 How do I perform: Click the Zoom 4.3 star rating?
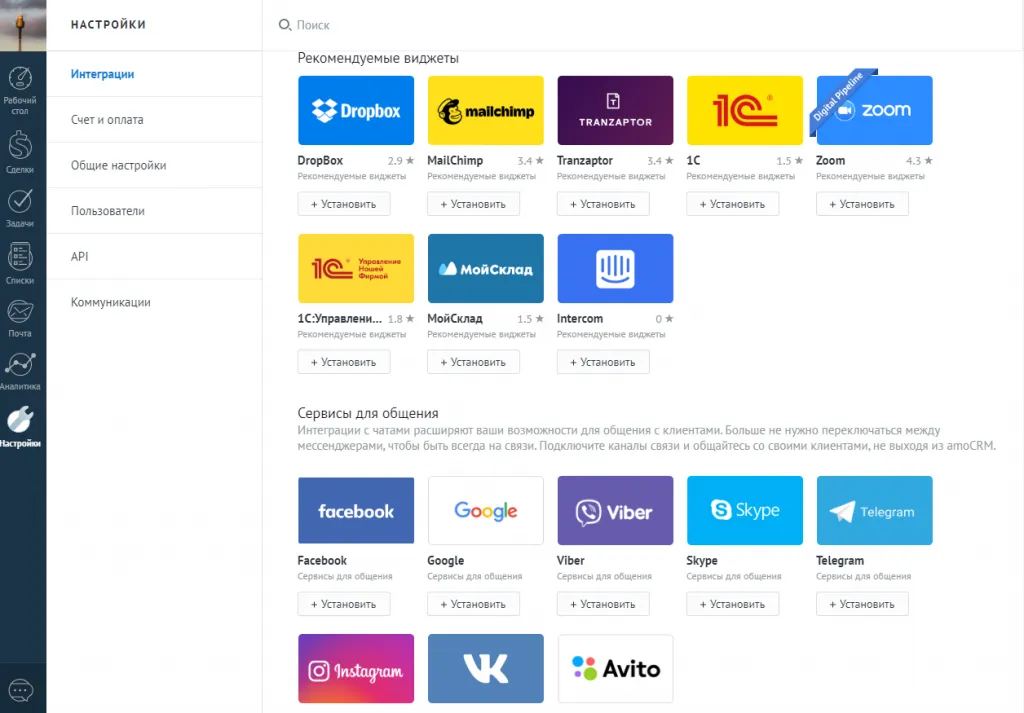(919, 161)
